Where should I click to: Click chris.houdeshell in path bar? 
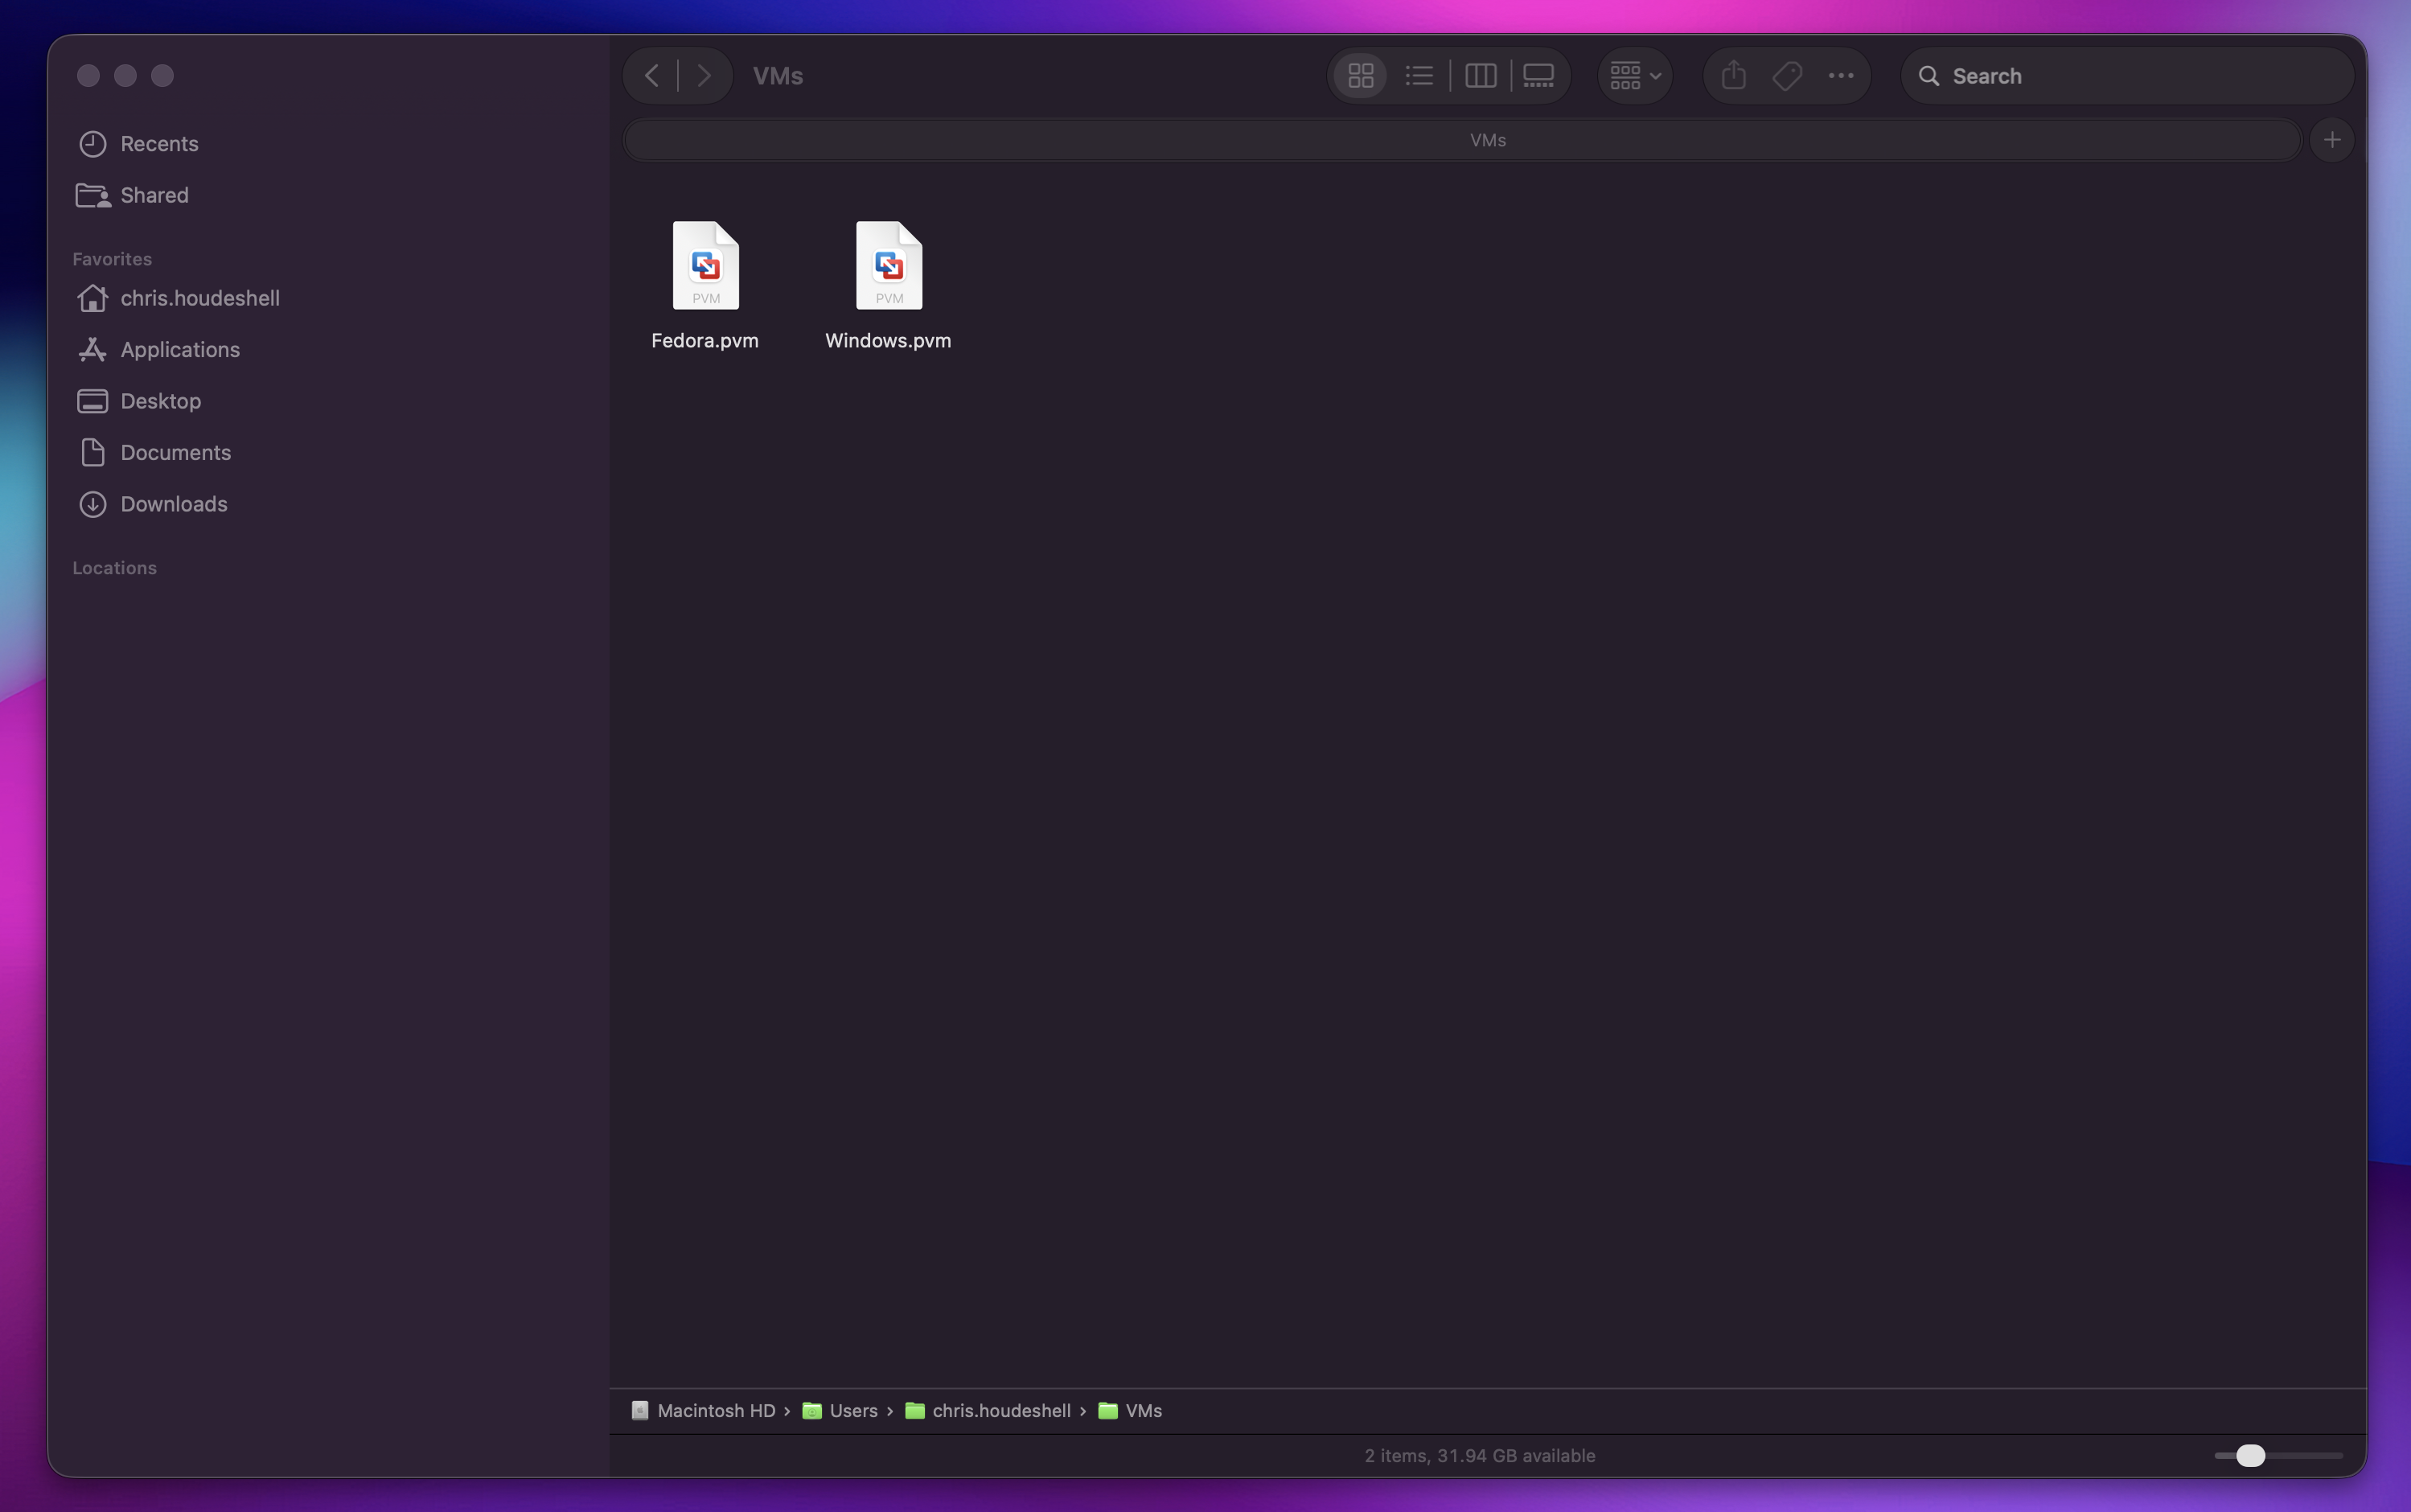988,1411
